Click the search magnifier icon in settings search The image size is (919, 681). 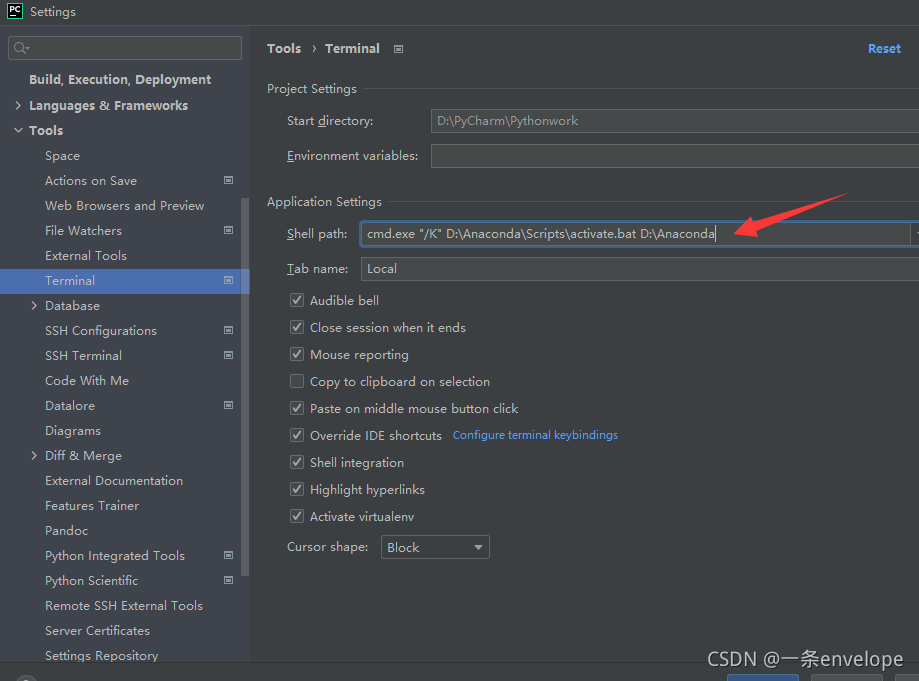pyautogui.click(x=21, y=48)
